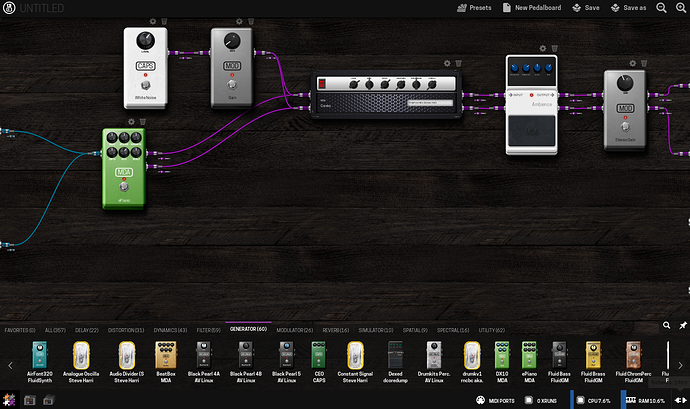Image resolution: width=690 pixels, height=409 pixels.
Task: Switch to All (357) category tab
Action: click(55, 330)
